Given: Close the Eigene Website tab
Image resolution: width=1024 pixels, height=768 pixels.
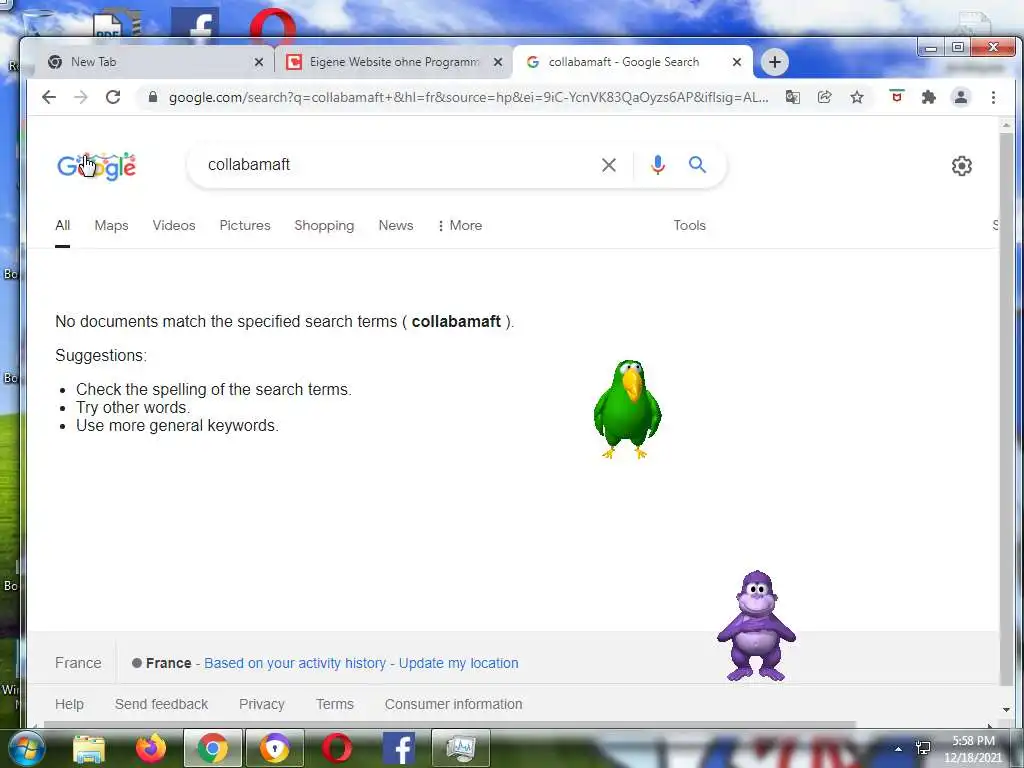Looking at the screenshot, I should (498, 62).
